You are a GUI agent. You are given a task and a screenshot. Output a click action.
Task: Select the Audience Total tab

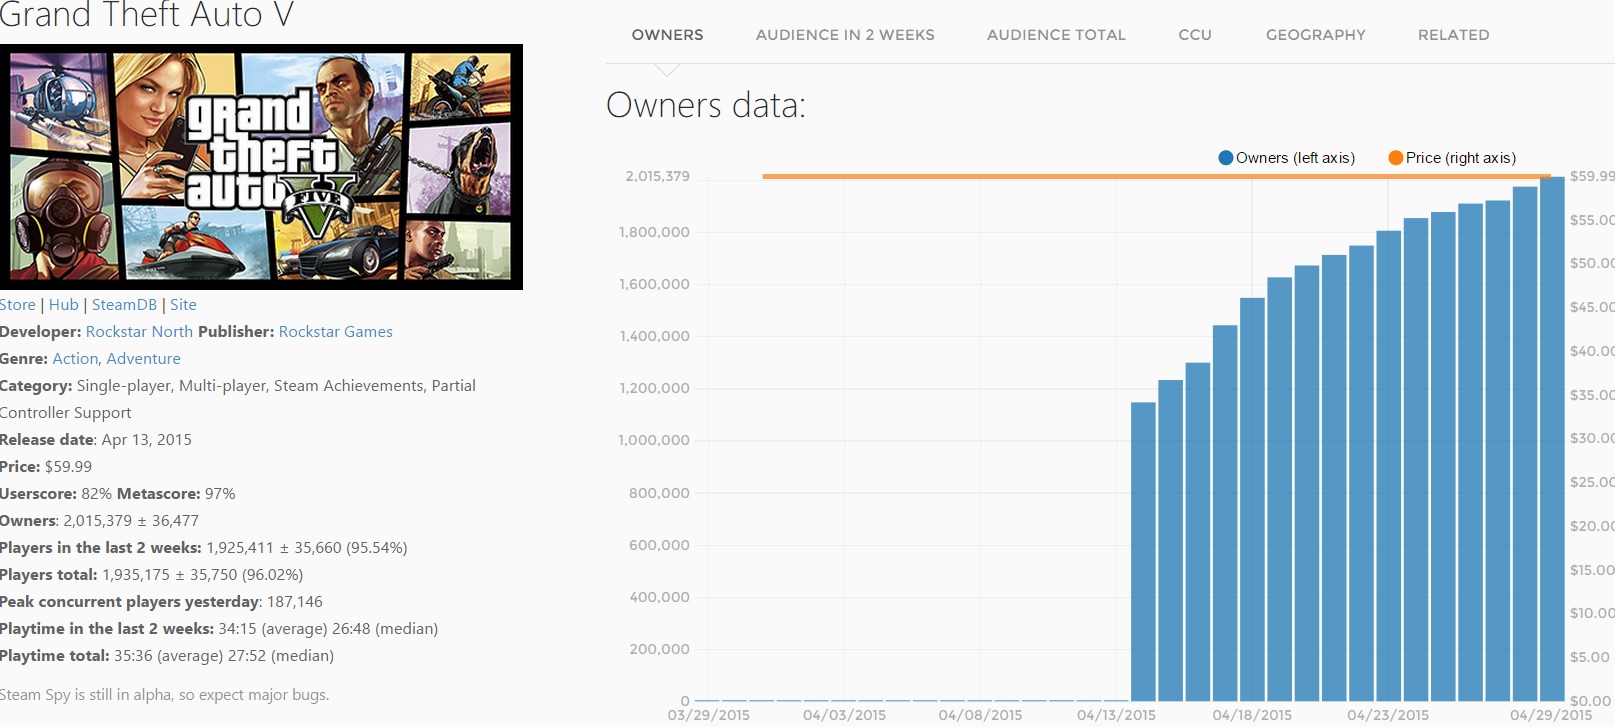point(1056,35)
